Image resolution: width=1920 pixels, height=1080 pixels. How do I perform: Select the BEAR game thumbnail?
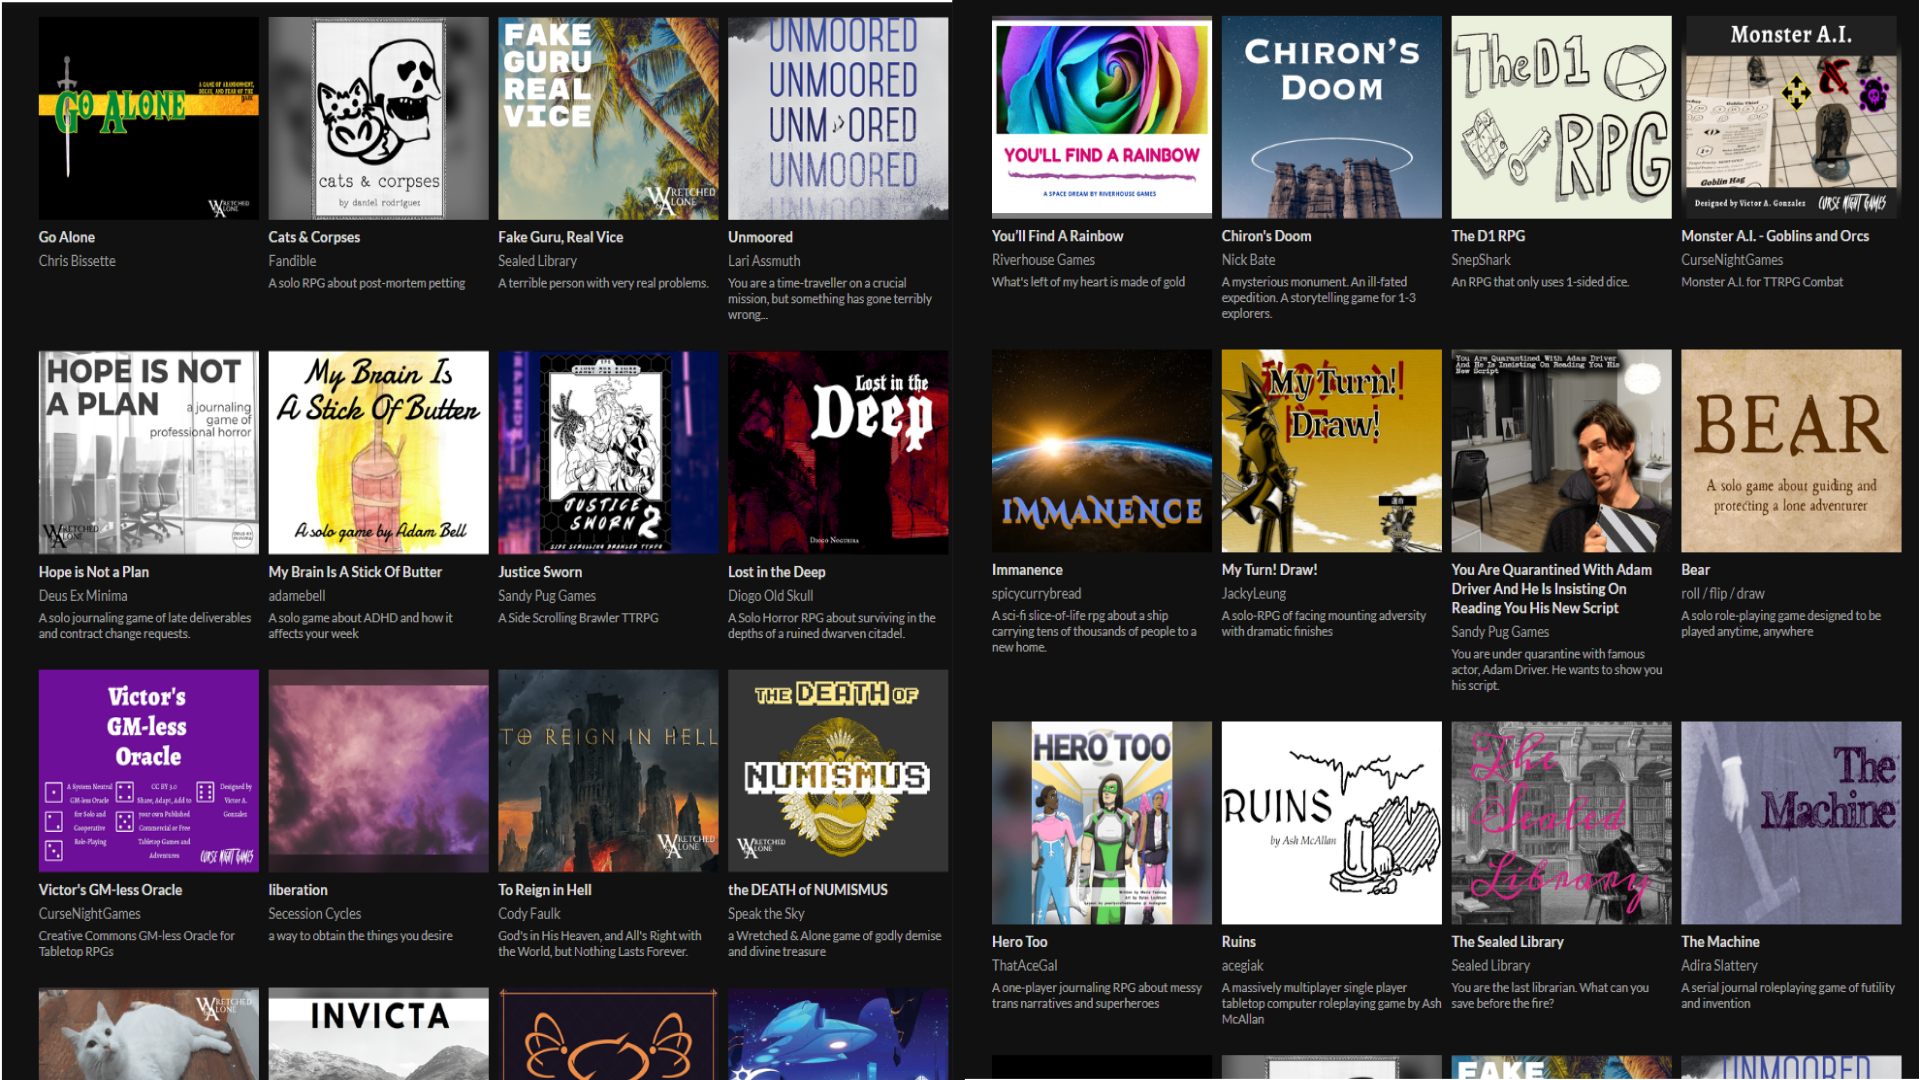[x=1790, y=451]
